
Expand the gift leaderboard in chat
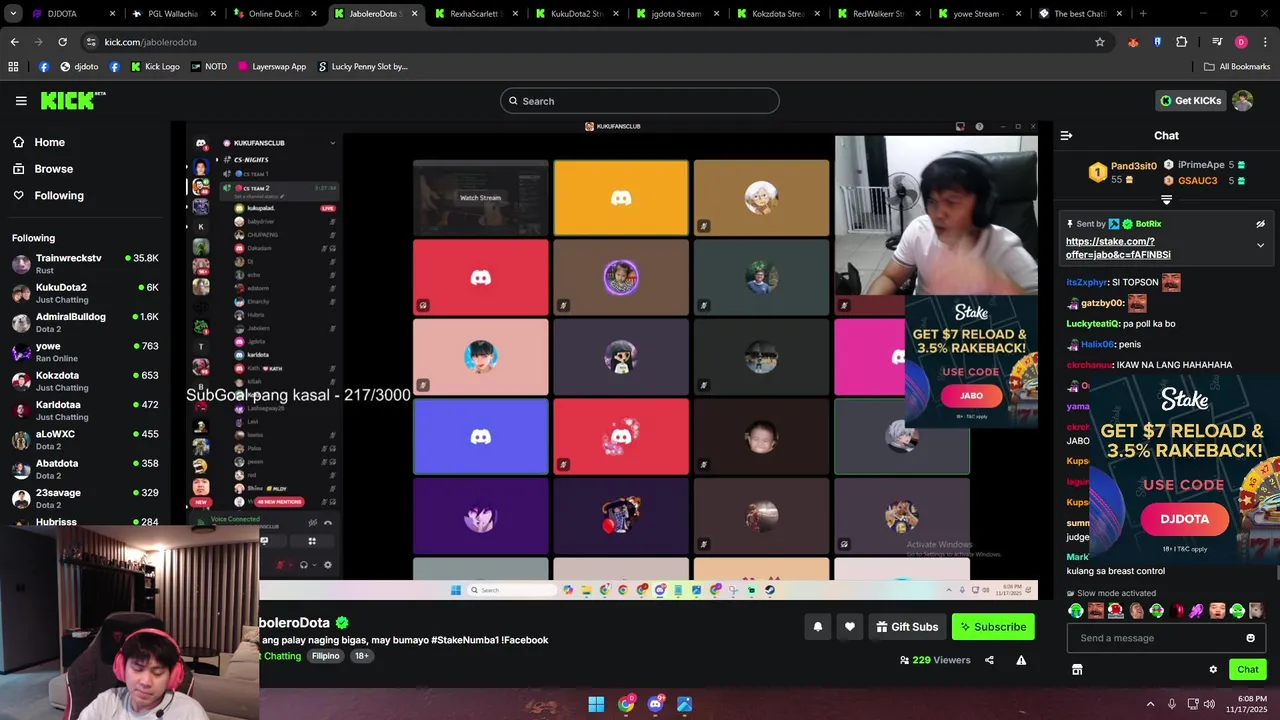pos(1166,200)
